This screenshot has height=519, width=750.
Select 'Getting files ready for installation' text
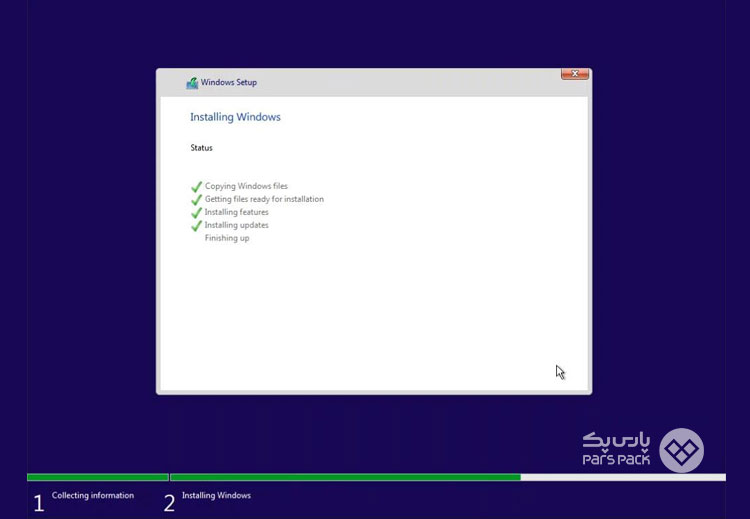point(264,199)
